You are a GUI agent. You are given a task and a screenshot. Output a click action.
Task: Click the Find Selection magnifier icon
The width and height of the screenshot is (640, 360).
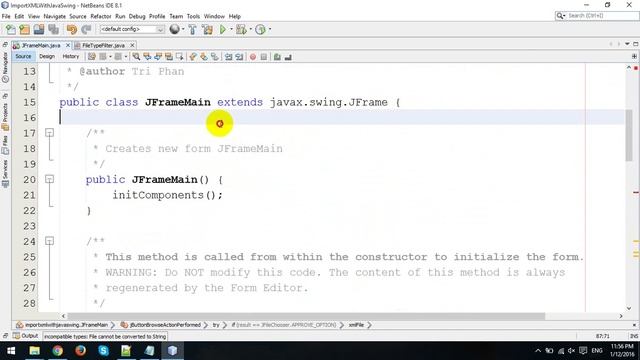(x=136, y=57)
